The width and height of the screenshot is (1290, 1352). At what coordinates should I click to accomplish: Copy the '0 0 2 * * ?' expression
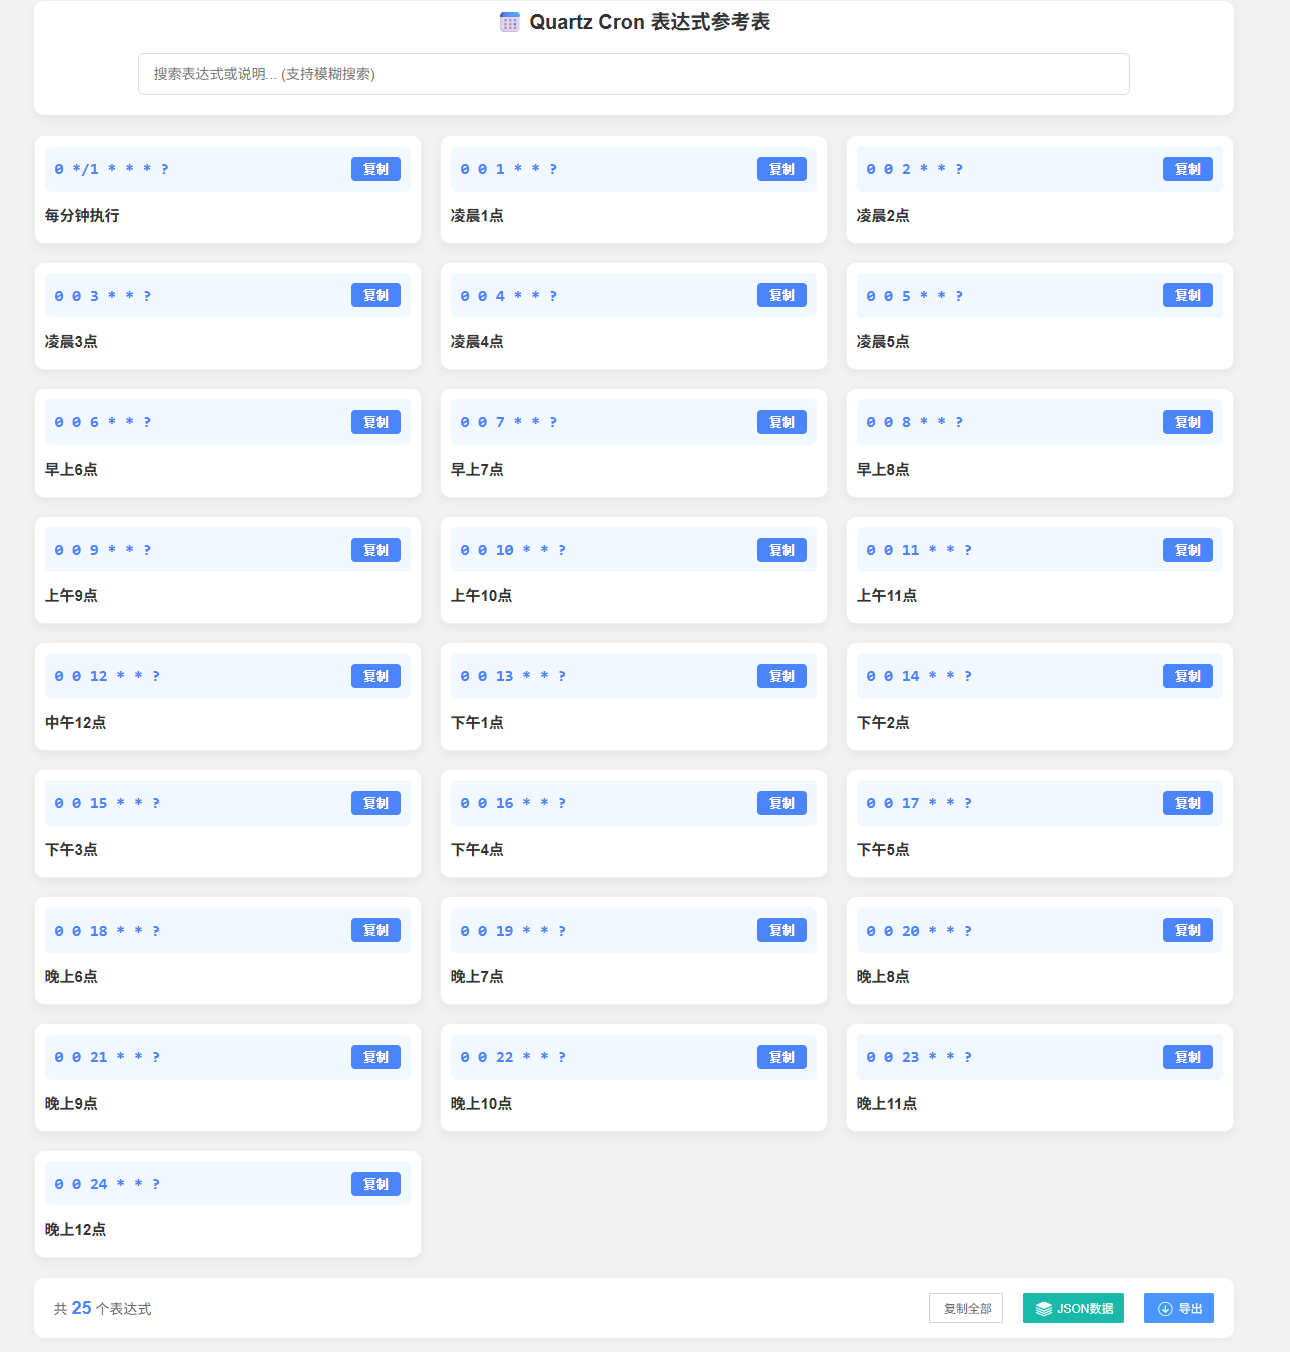[1188, 169]
